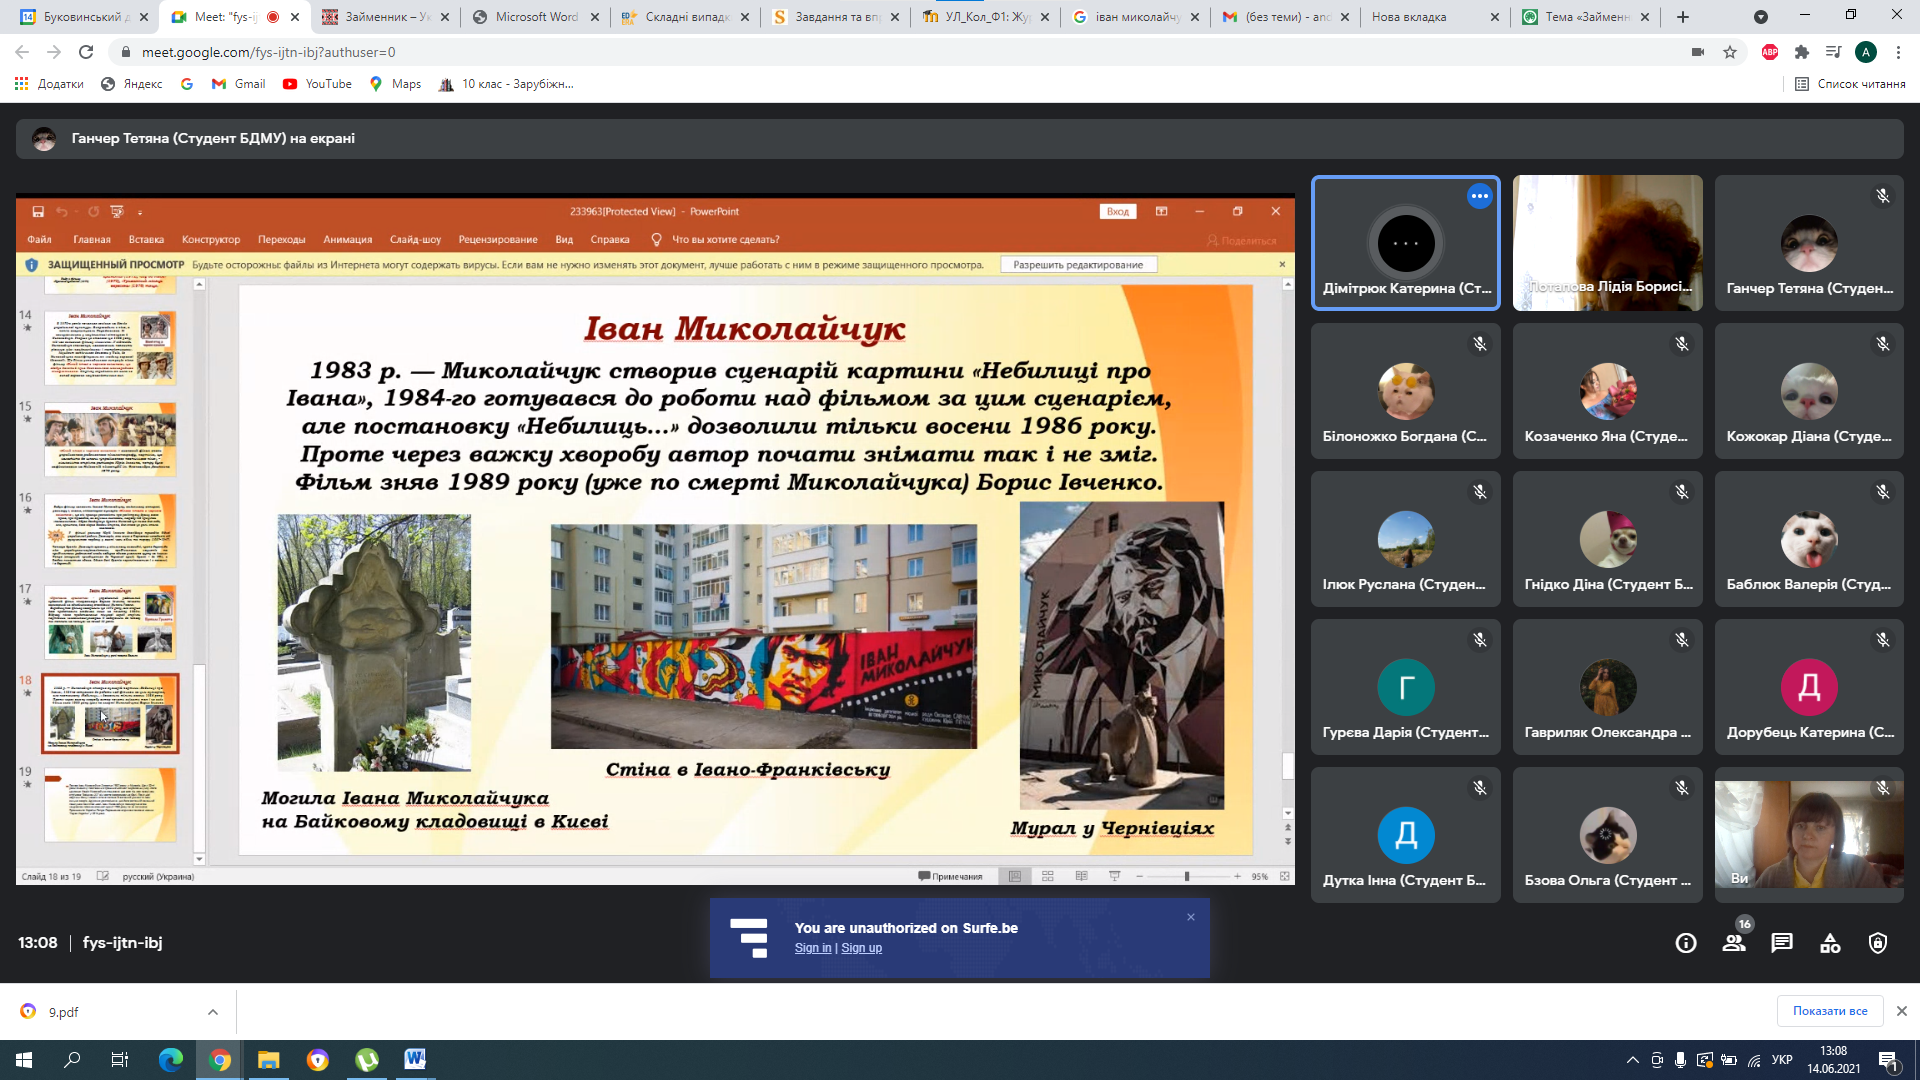The image size is (1920, 1080).
Task: Open Meet activities icon
Action: (1830, 943)
